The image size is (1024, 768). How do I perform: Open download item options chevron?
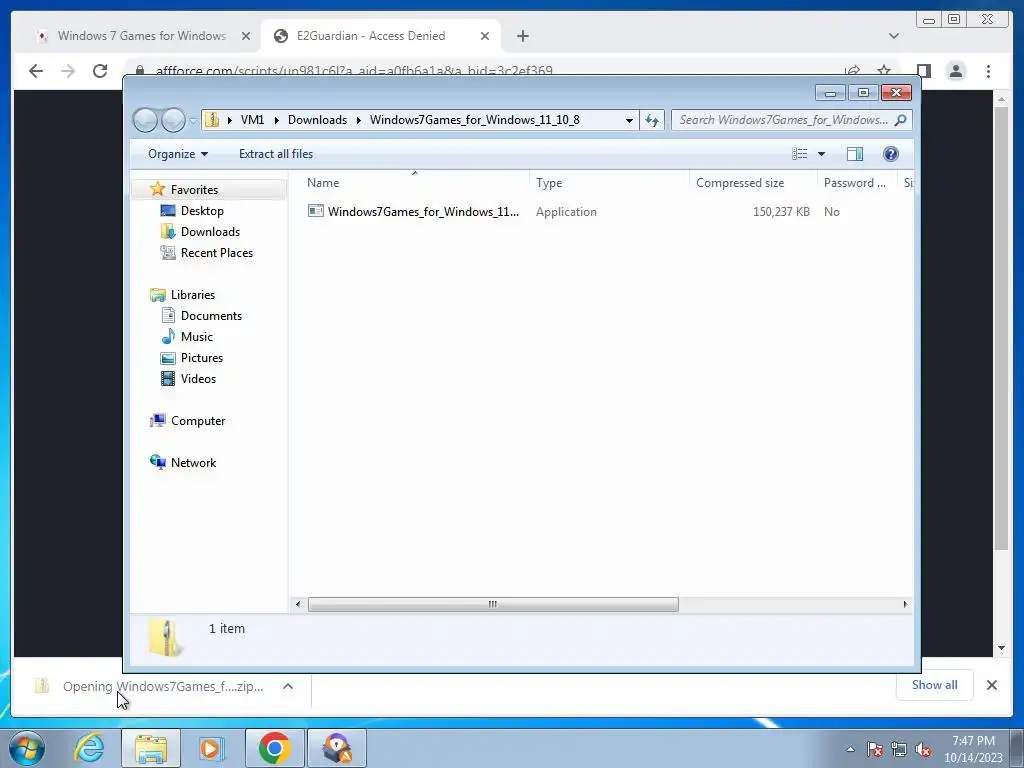[287, 686]
